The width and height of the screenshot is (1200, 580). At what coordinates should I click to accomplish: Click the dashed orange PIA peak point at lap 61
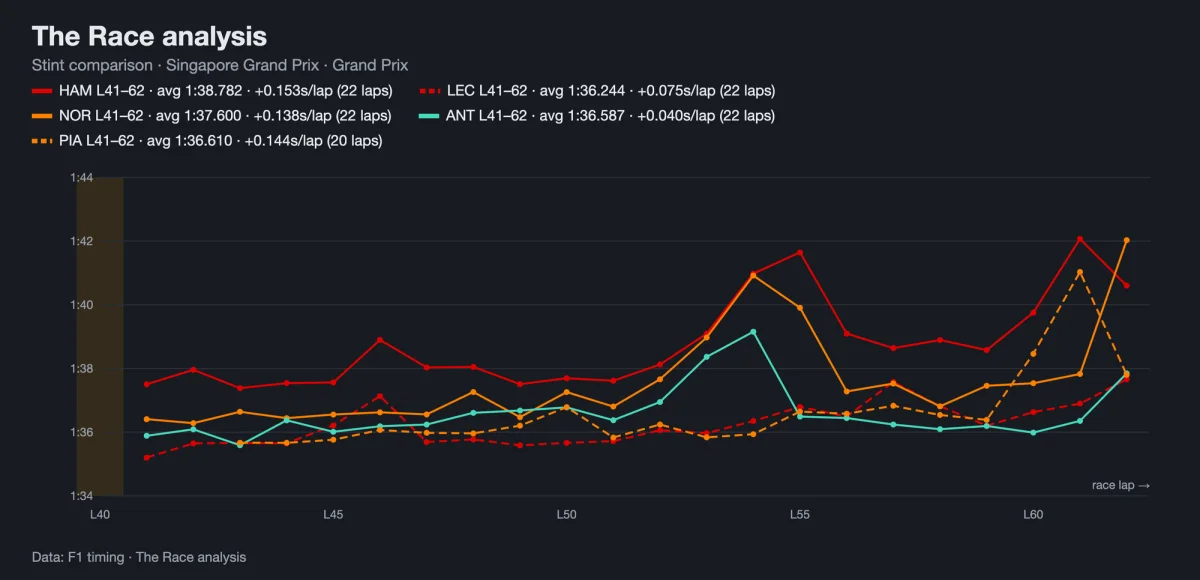[x=1080, y=272]
